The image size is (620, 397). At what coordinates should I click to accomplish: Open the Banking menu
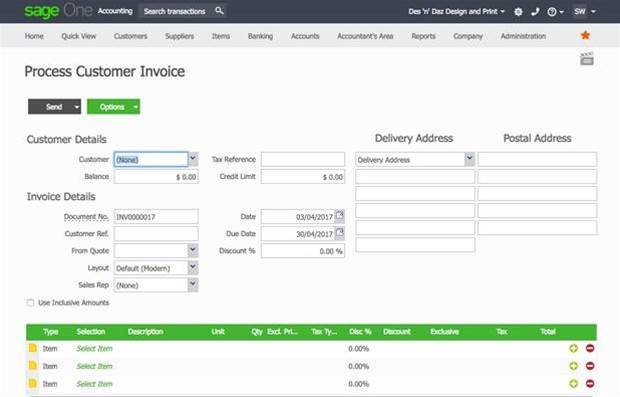coord(260,36)
